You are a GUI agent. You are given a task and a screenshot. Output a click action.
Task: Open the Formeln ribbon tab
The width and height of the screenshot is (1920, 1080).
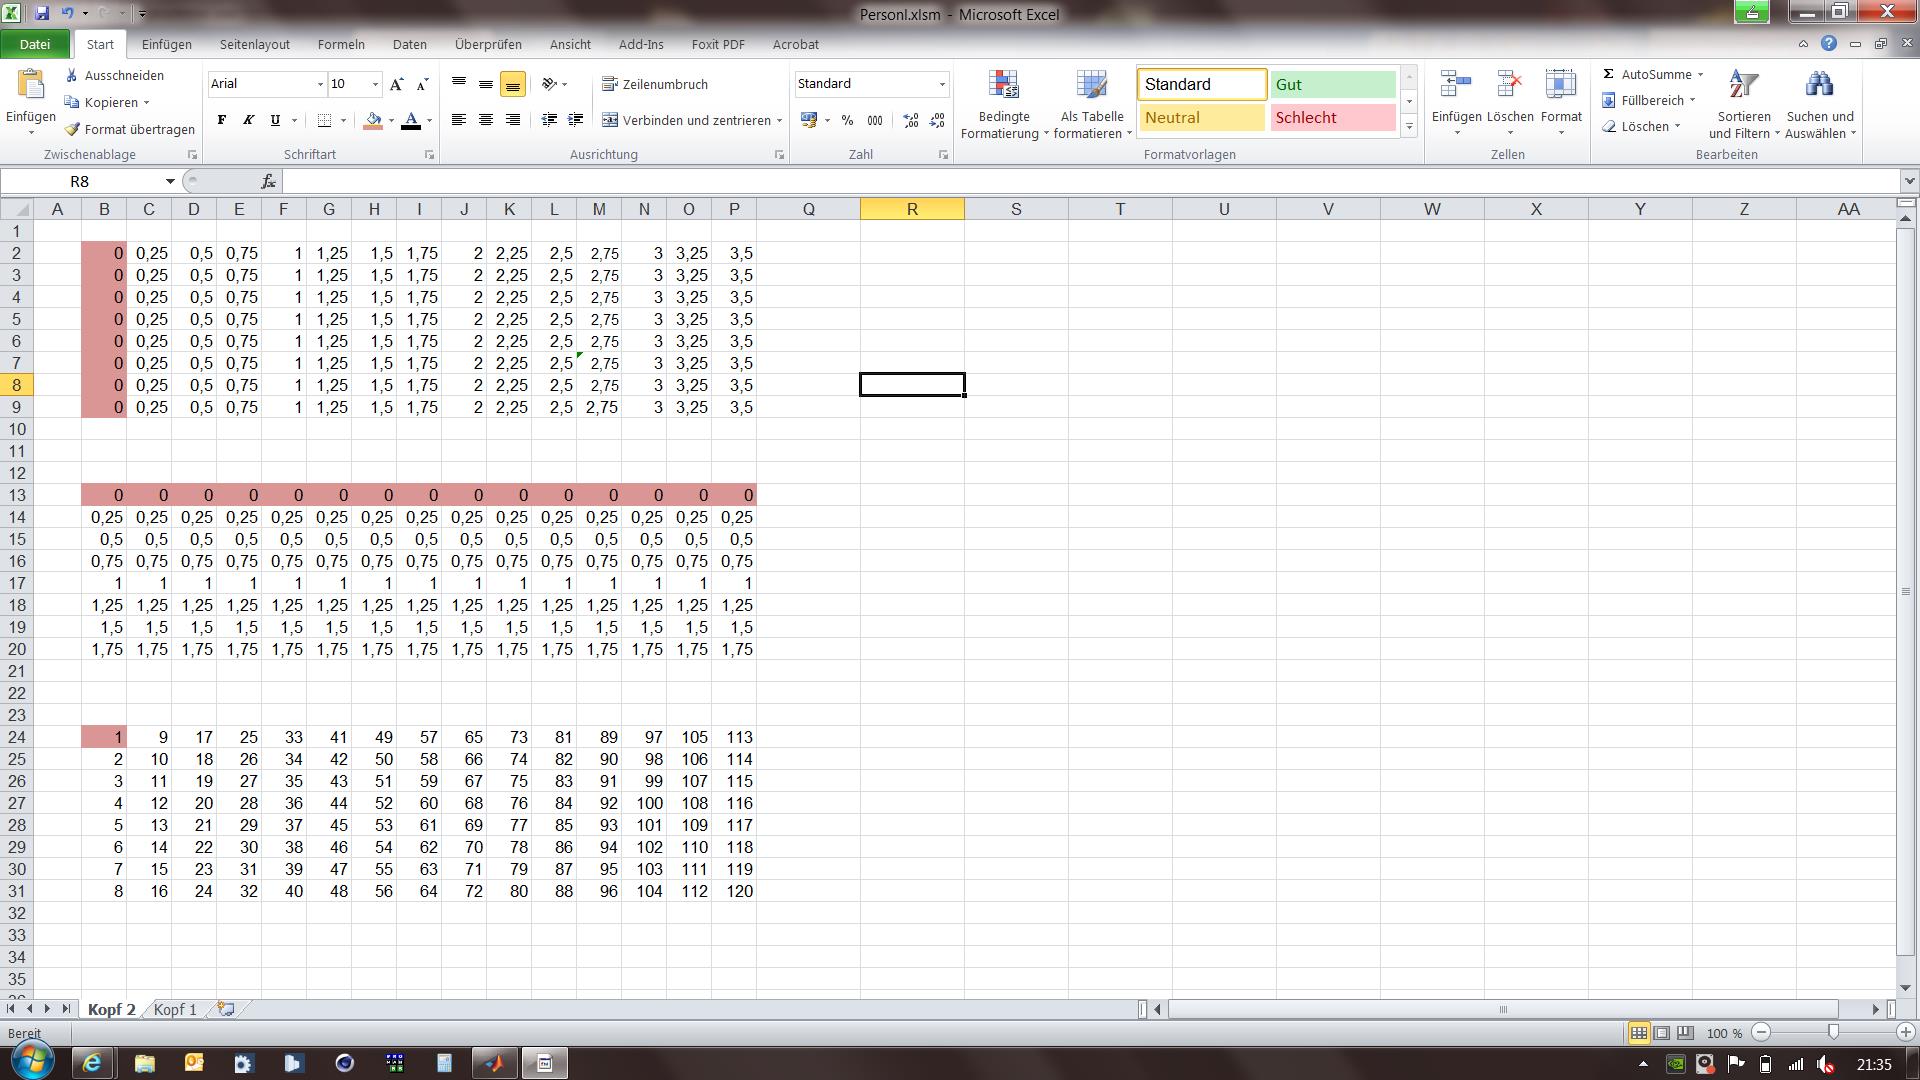(x=341, y=44)
